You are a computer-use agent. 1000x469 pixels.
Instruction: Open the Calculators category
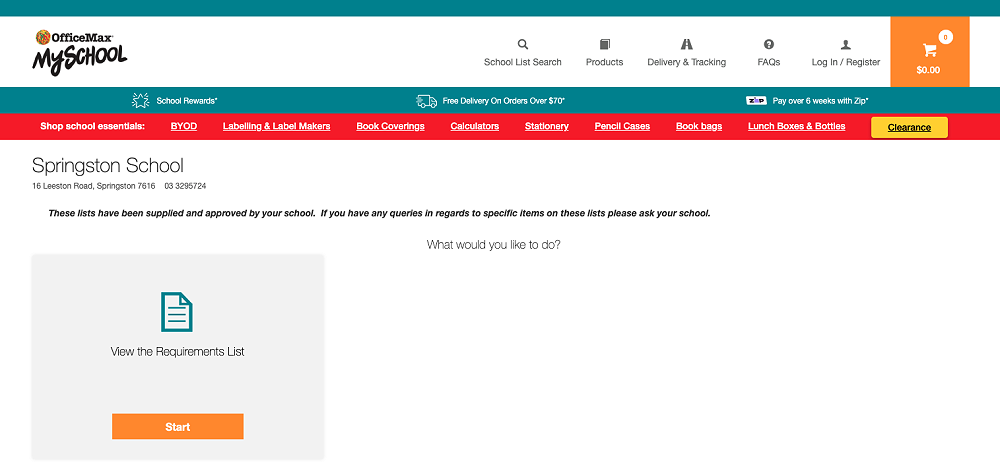[474, 126]
